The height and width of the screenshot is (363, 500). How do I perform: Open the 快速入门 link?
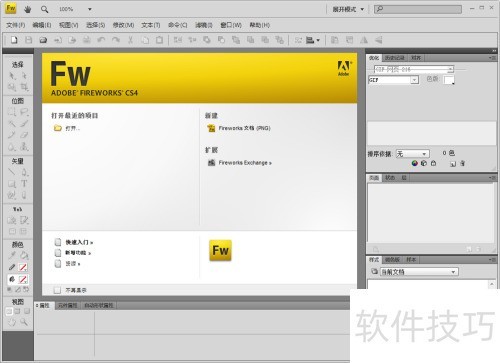[x=79, y=242]
